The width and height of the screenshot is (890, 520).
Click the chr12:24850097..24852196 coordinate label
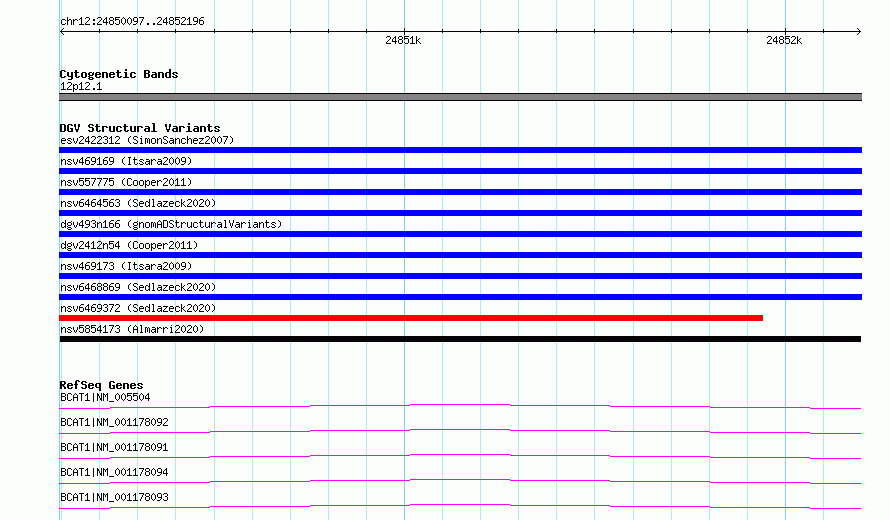click(132, 21)
